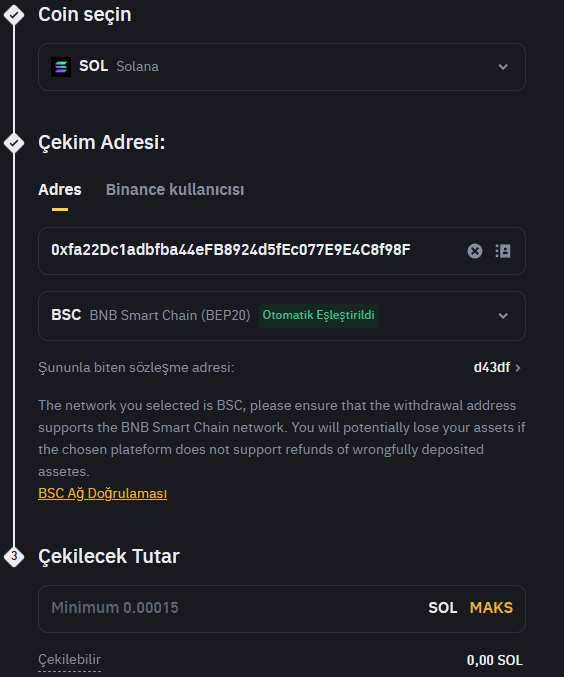This screenshot has height=677, width=564.
Task: Open the BSC Ağ Doğrulaması link
Action: point(102,493)
